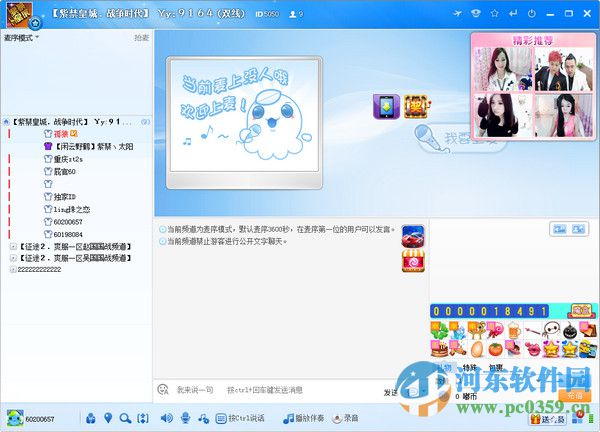Click the music note accompaniment button
The image size is (600, 432).
(303, 418)
